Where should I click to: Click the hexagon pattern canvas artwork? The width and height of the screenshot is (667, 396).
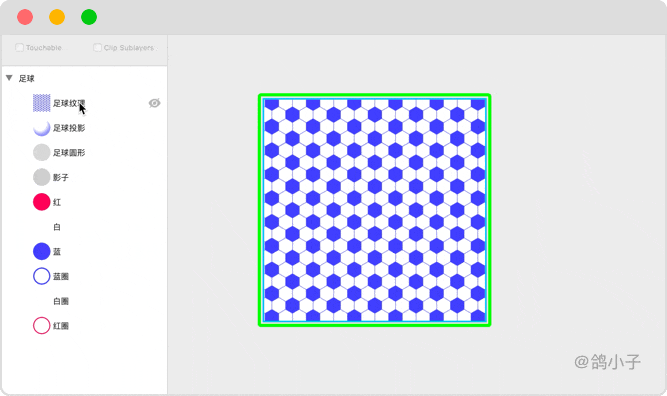coord(375,210)
